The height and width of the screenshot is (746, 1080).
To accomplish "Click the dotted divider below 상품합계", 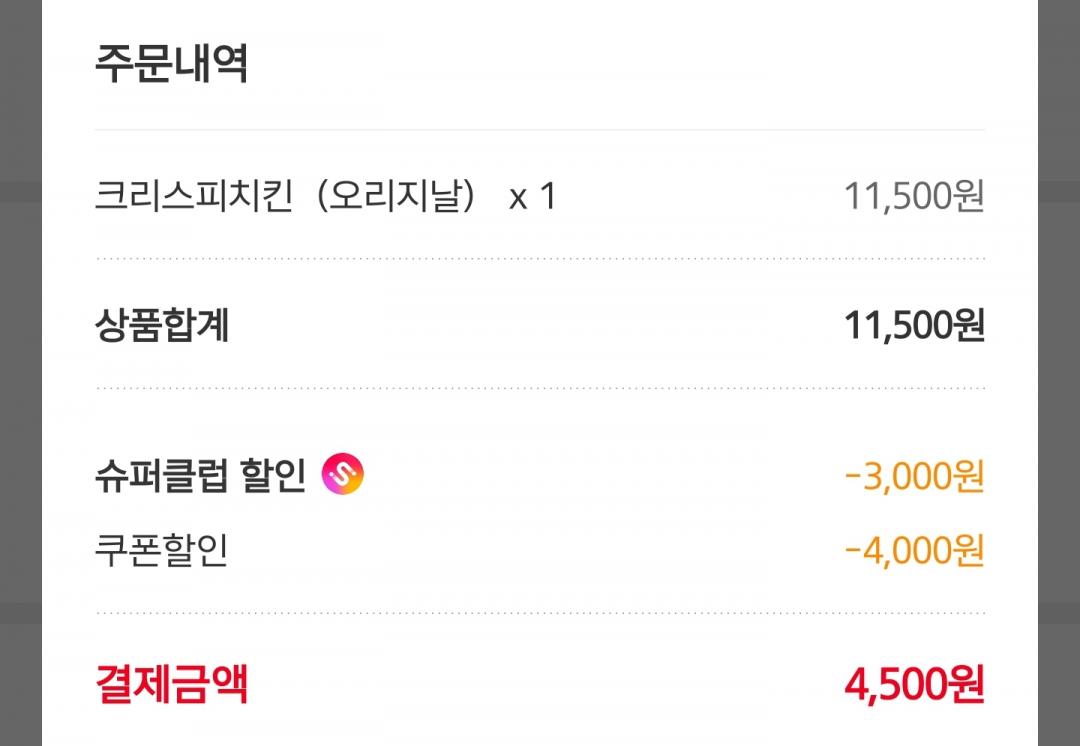I will [x=540, y=388].
